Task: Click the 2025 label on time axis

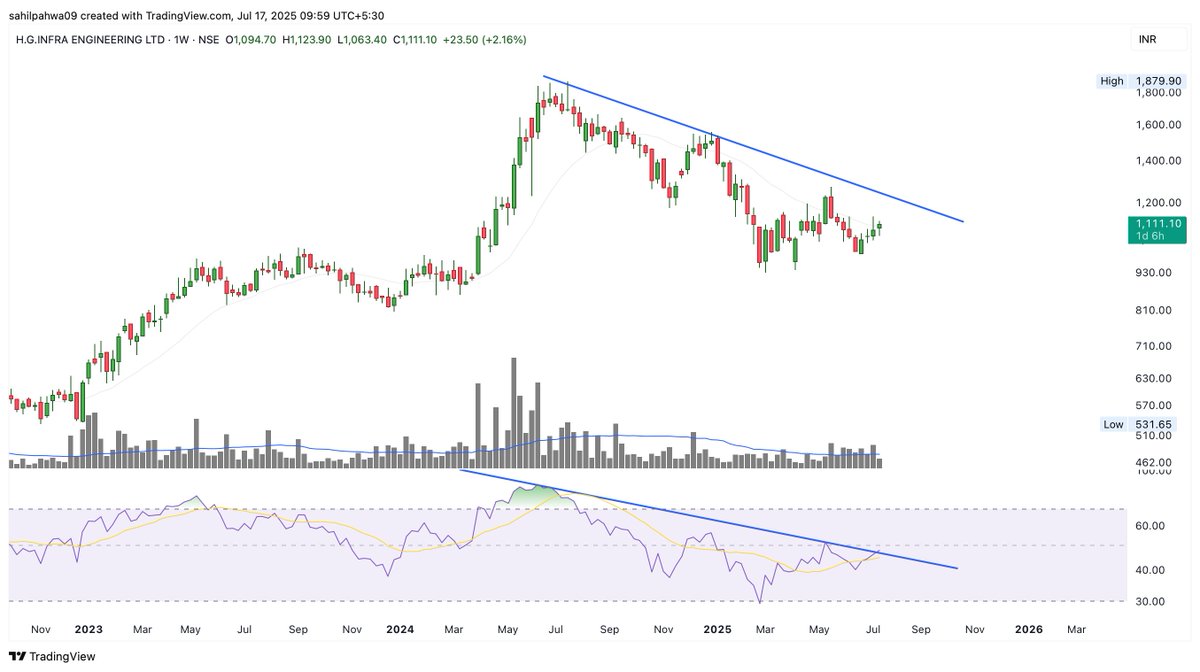Action: [x=716, y=629]
